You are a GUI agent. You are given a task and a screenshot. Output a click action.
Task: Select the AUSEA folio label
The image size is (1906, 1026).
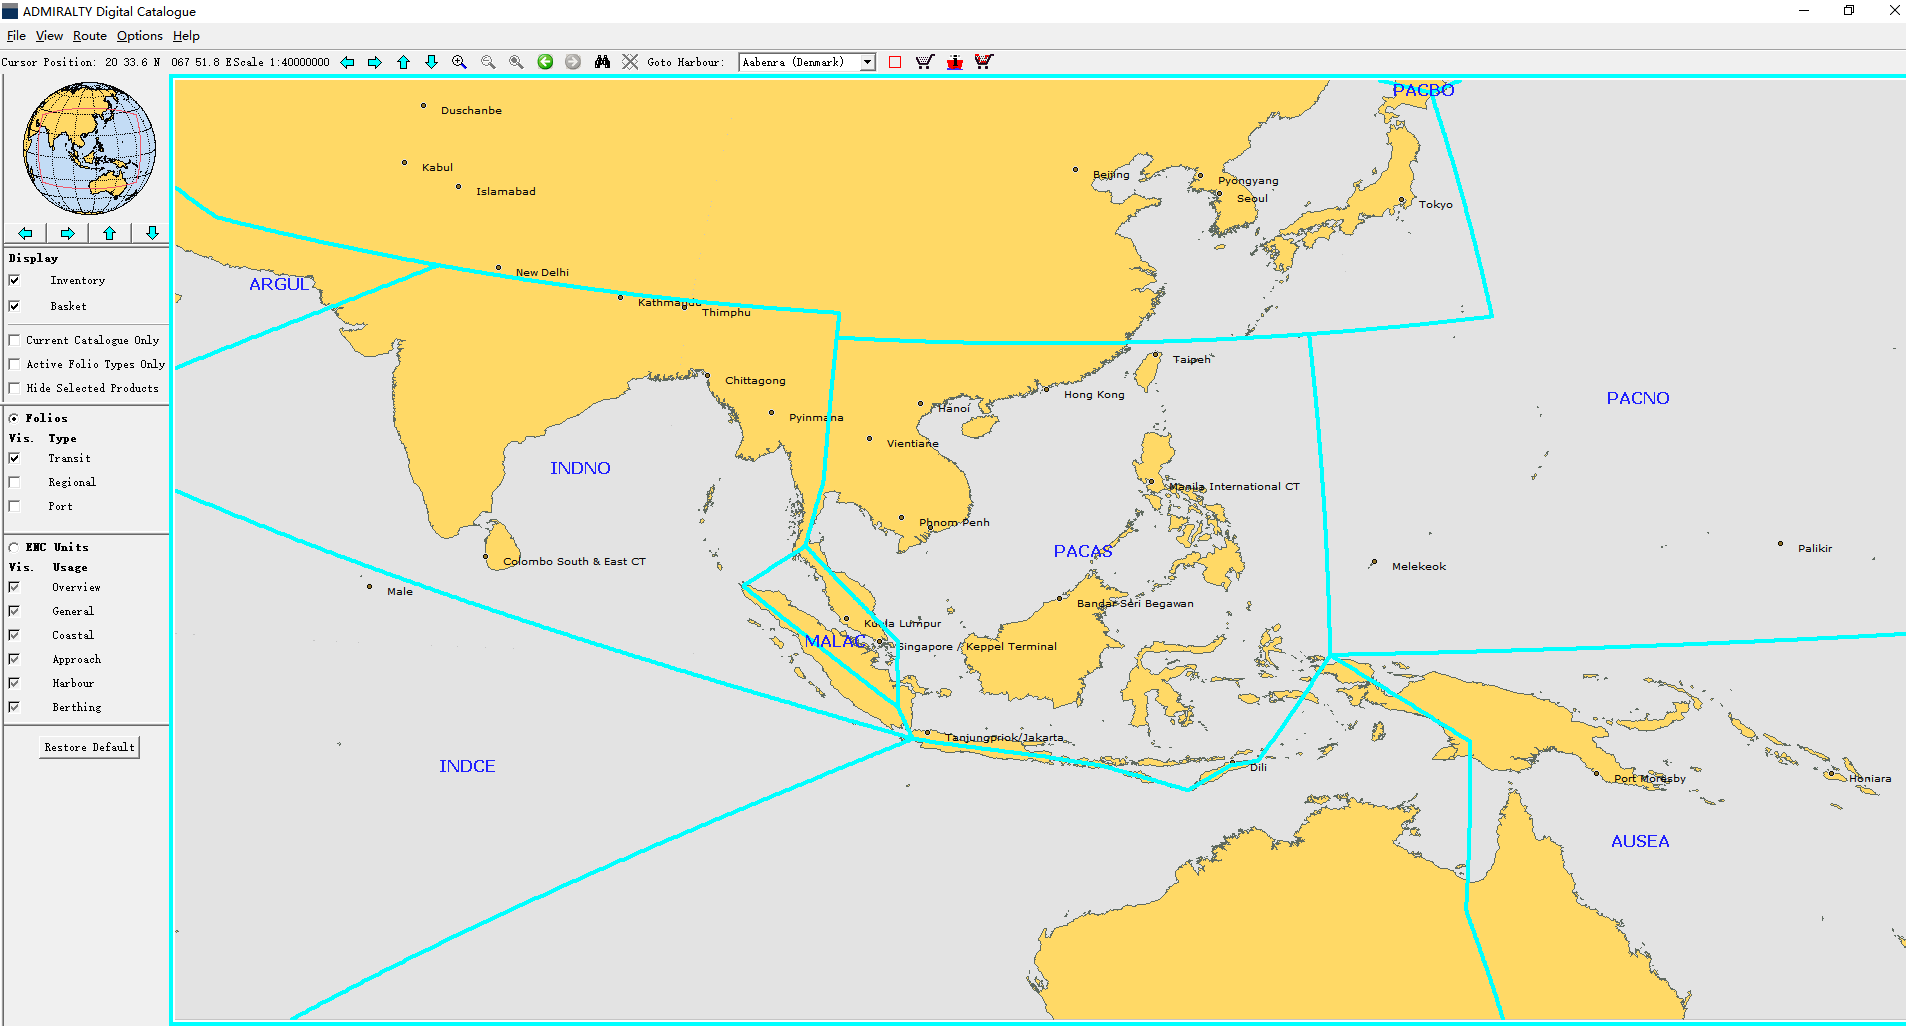pos(1640,841)
